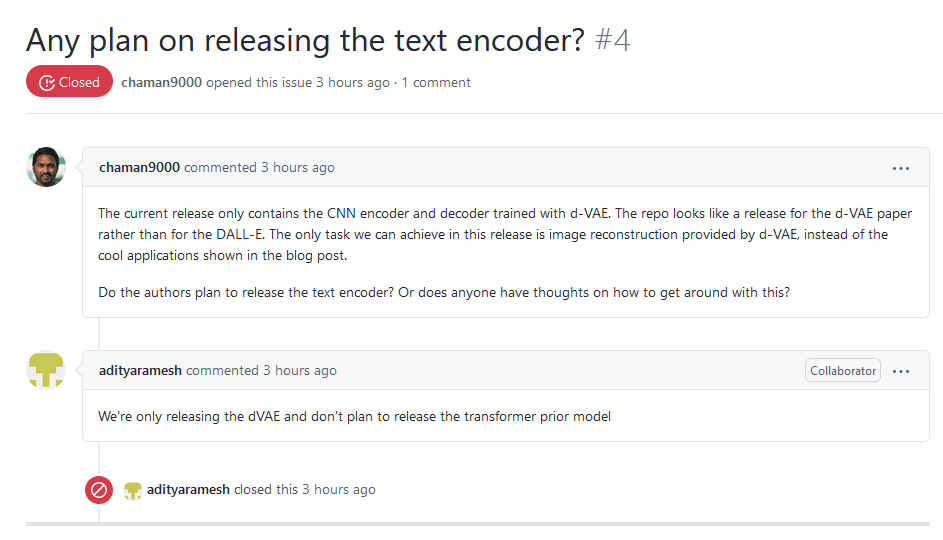Click the timestamp on chaman9000's comment

click(x=298, y=167)
